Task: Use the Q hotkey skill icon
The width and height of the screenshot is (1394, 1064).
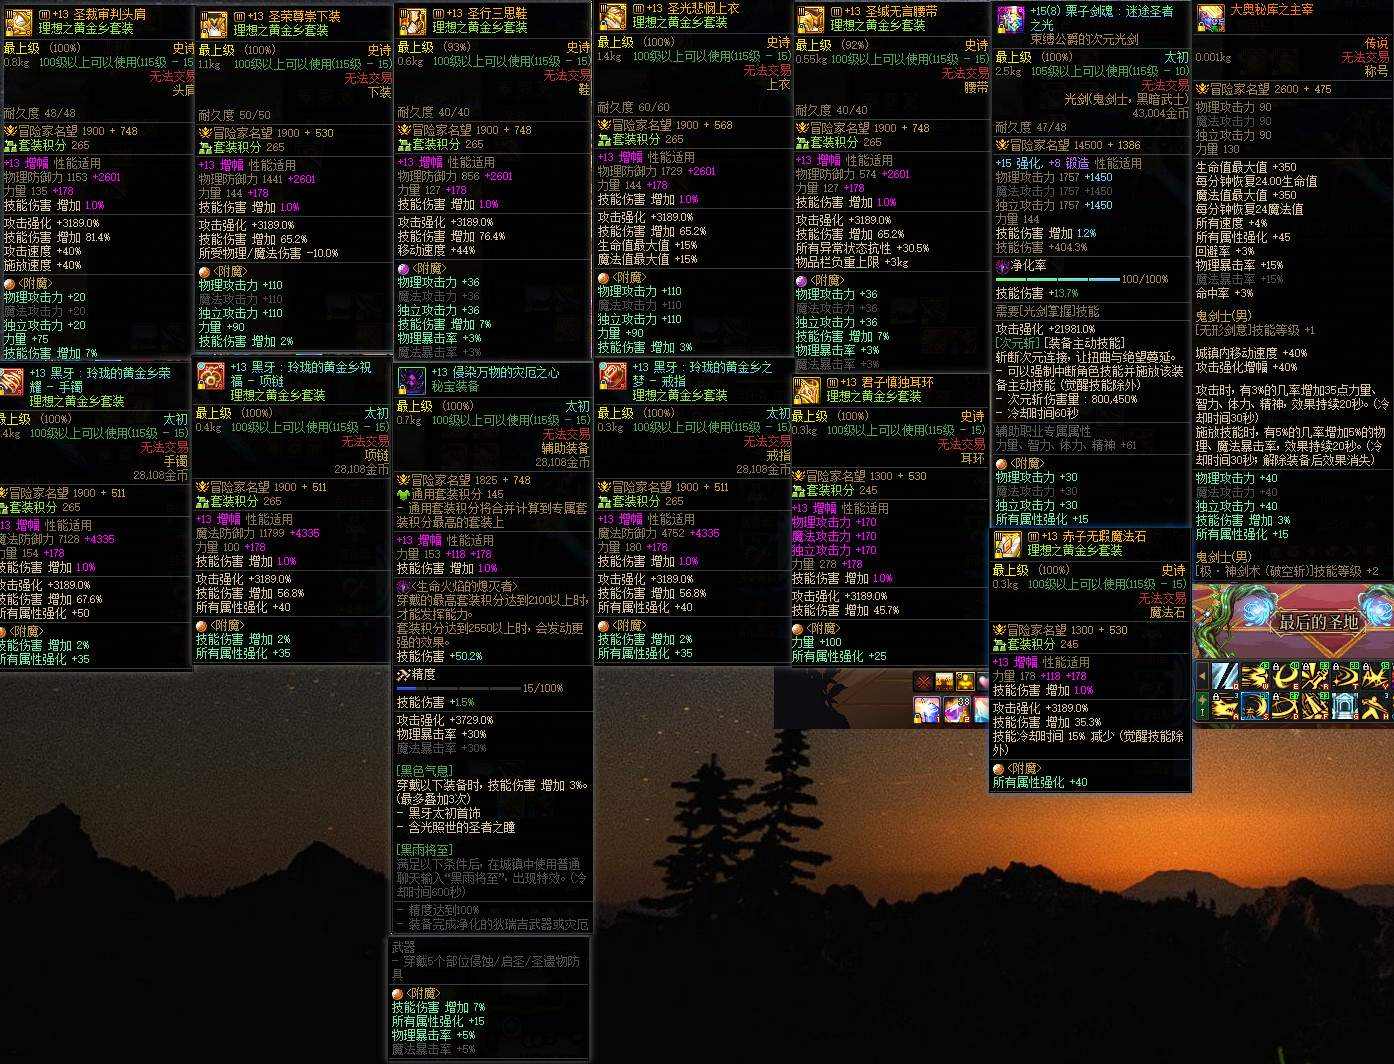Action: pyautogui.click(x=1225, y=677)
